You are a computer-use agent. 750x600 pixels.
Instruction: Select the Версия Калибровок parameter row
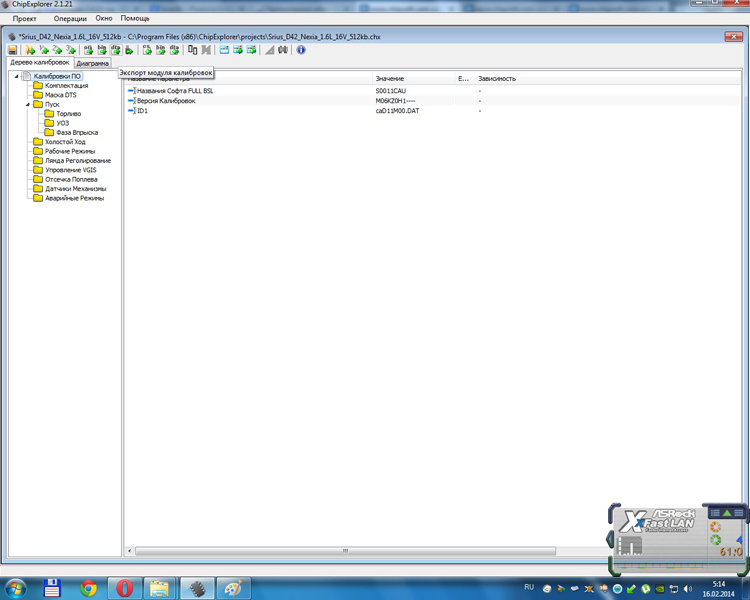[x=166, y=101]
